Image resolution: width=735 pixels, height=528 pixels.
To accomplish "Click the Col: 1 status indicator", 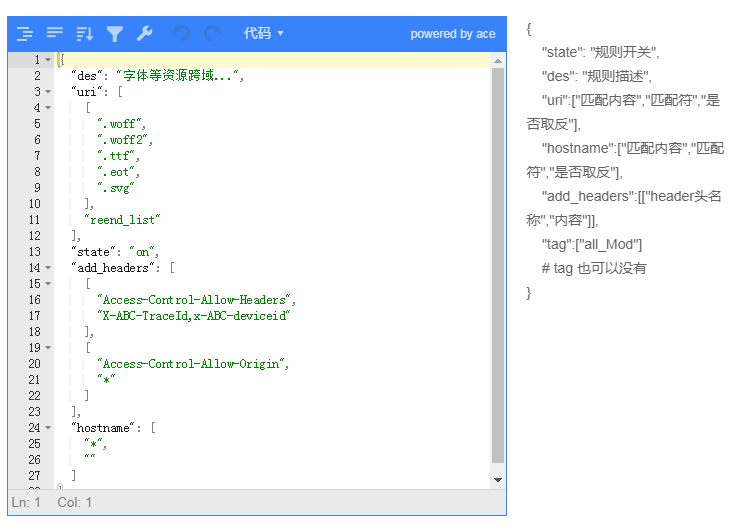I will (75, 503).
